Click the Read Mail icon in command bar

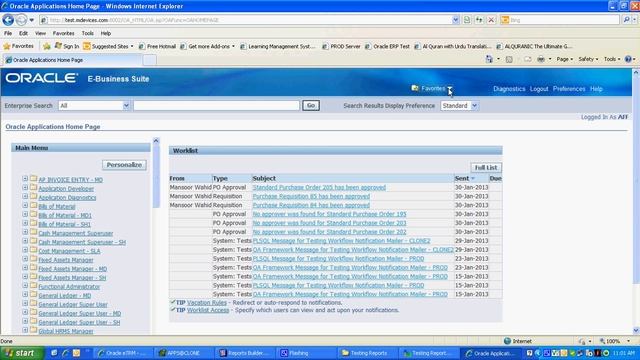click(x=527, y=59)
